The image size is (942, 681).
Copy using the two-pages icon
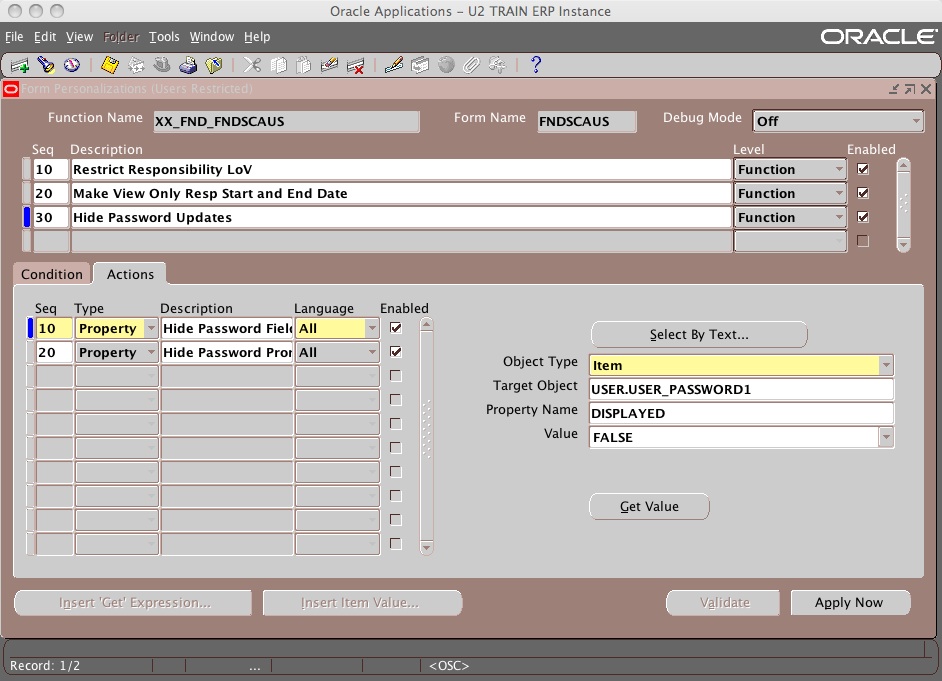pos(278,65)
